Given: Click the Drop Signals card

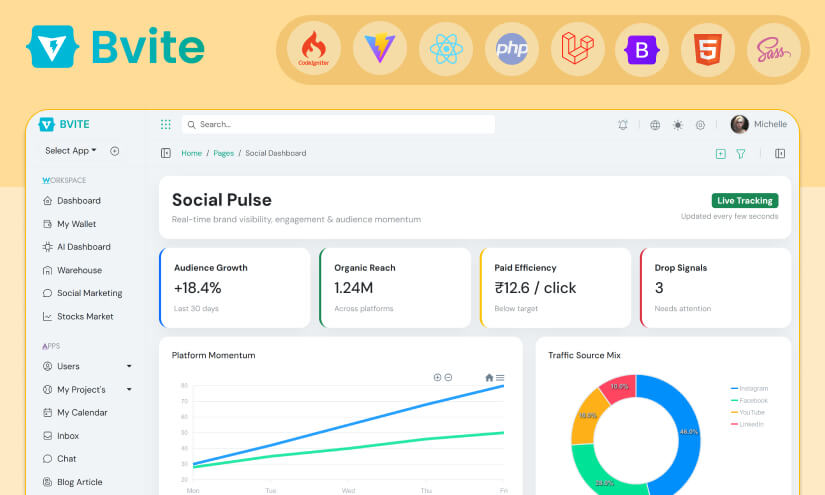Looking at the screenshot, I should 716,288.
